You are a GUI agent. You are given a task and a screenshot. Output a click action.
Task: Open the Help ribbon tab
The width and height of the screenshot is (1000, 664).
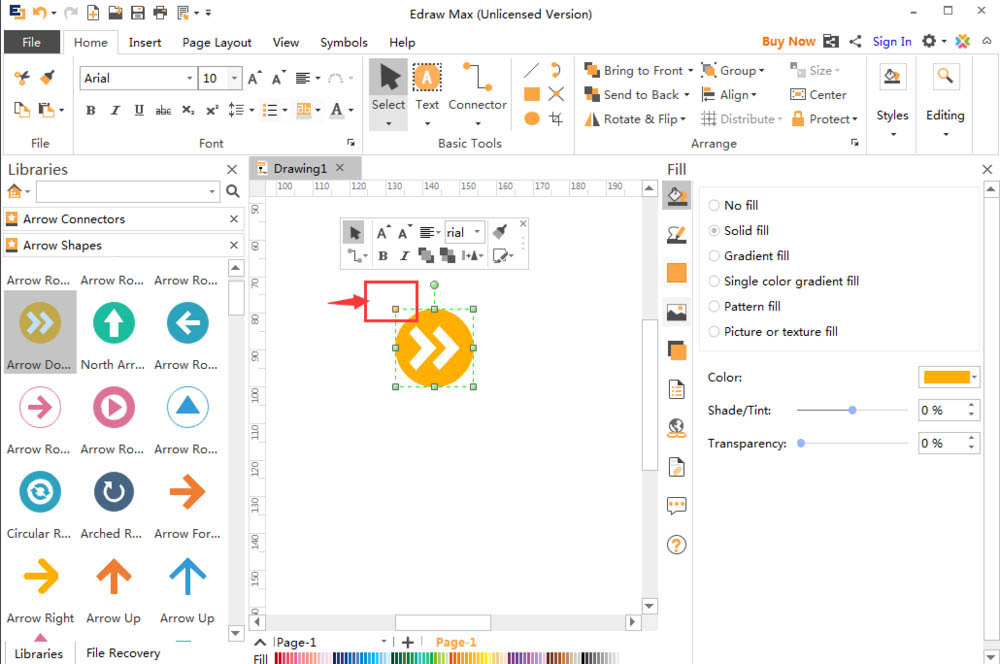click(402, 42)
